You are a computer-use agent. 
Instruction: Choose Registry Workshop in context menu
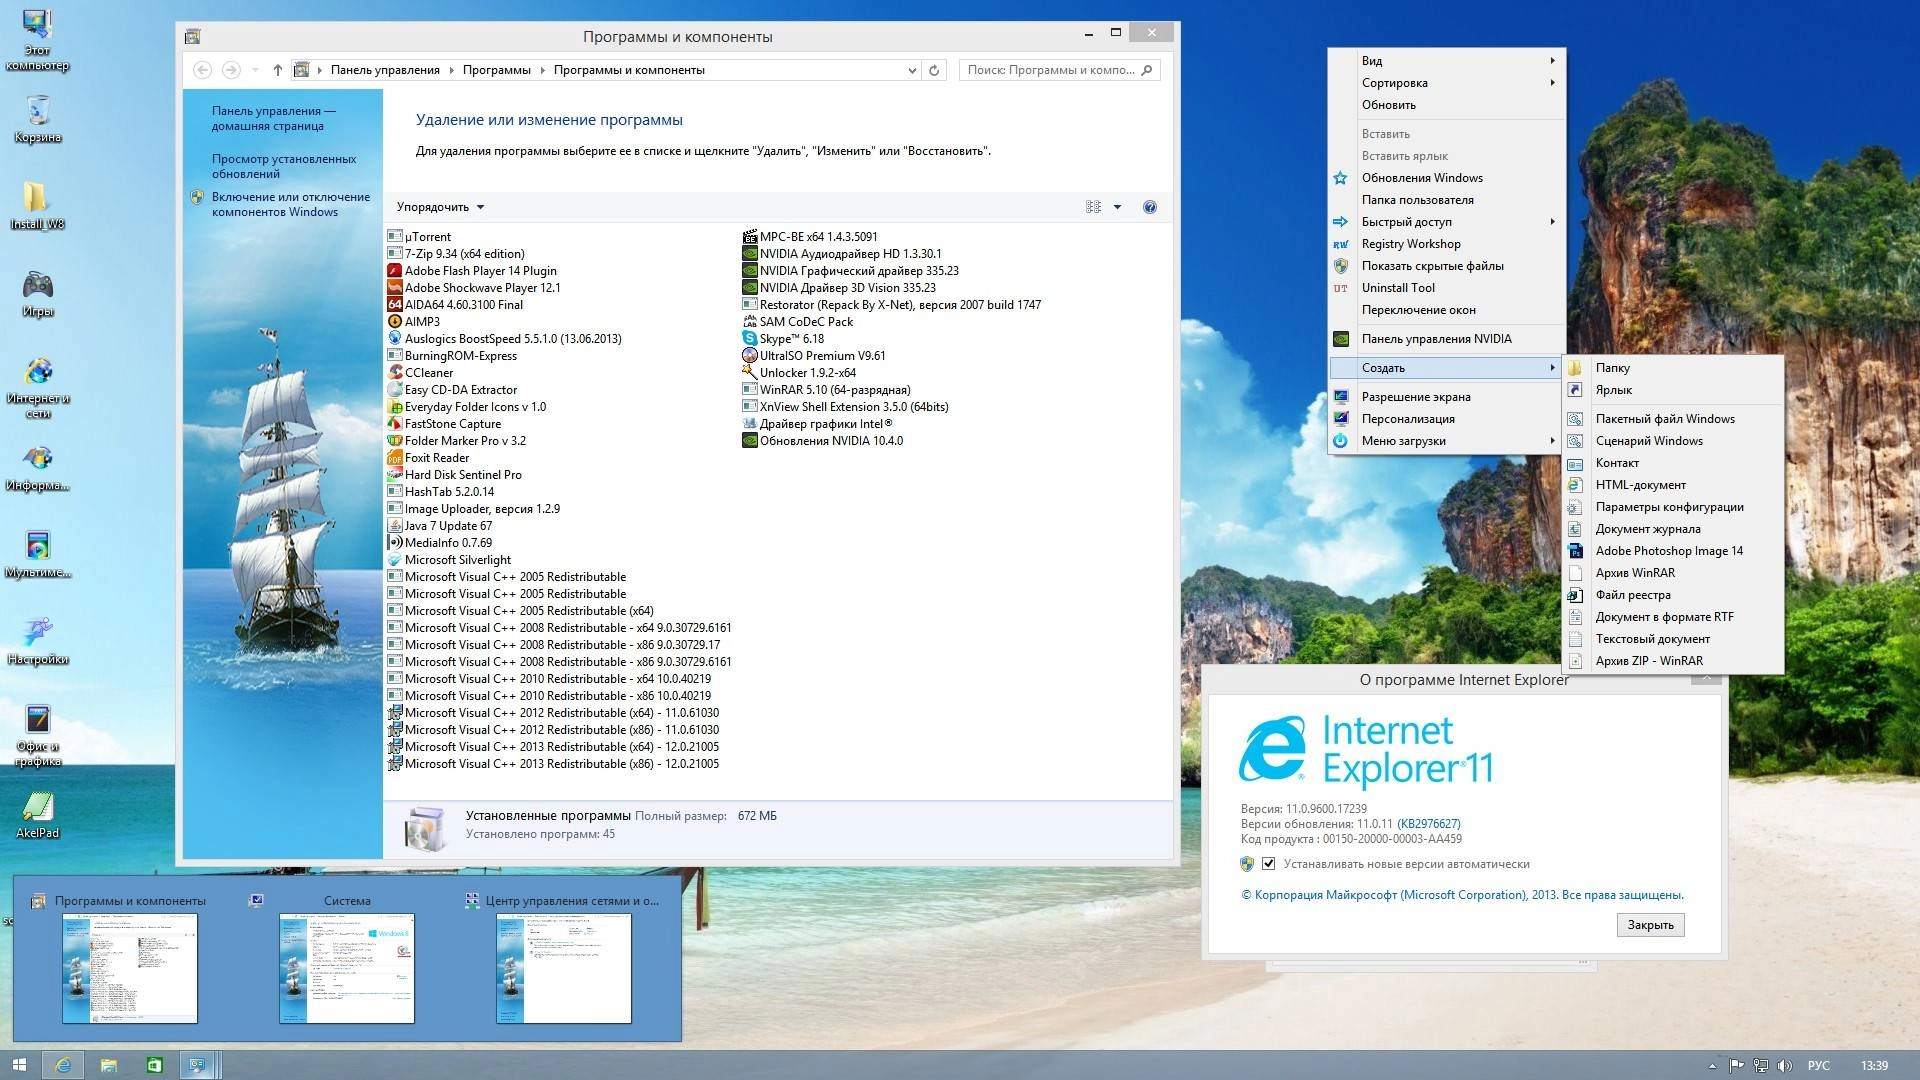pyautogui.click(x=1447, y=244)
